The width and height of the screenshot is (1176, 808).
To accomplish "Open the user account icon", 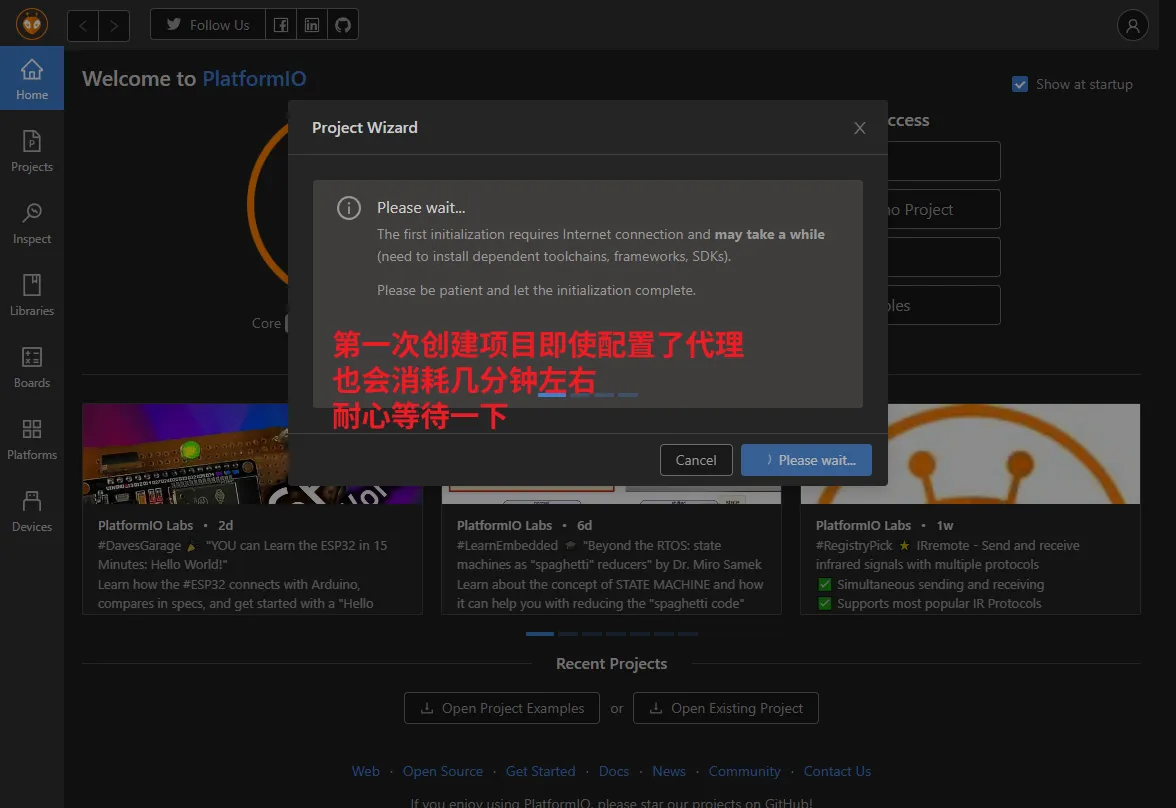I will pyautogui.click(x=1132, y=25).
